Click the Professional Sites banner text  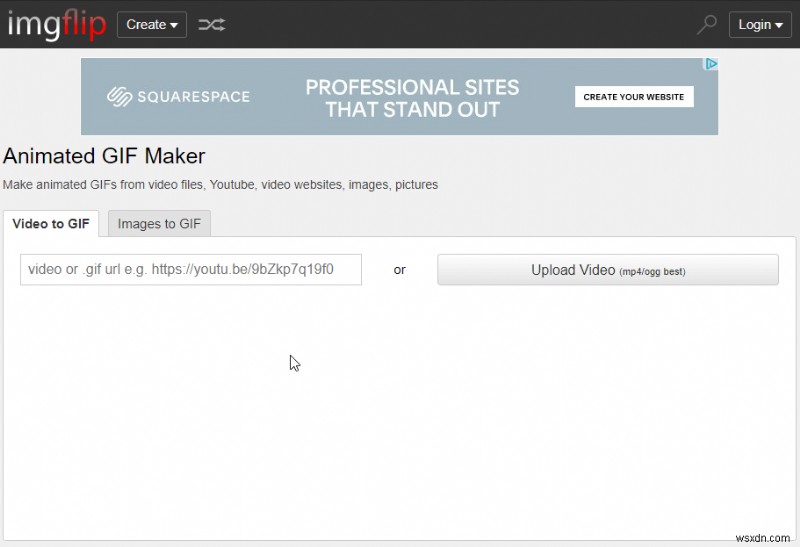click(412, 98)
